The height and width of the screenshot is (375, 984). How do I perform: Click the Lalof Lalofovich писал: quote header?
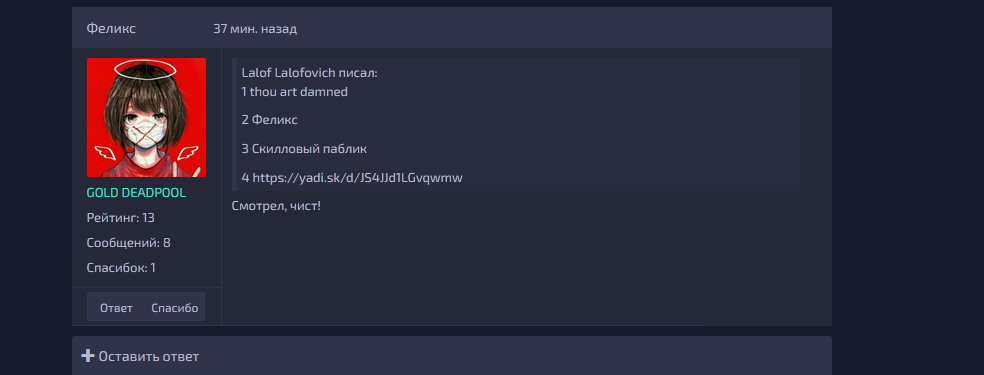click(309, 73)
